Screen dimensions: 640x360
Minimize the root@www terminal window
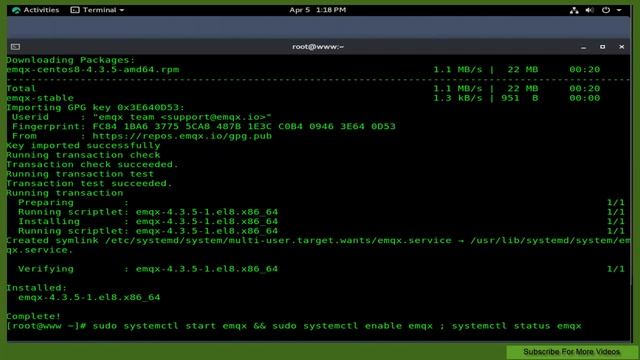pos(583,47)
